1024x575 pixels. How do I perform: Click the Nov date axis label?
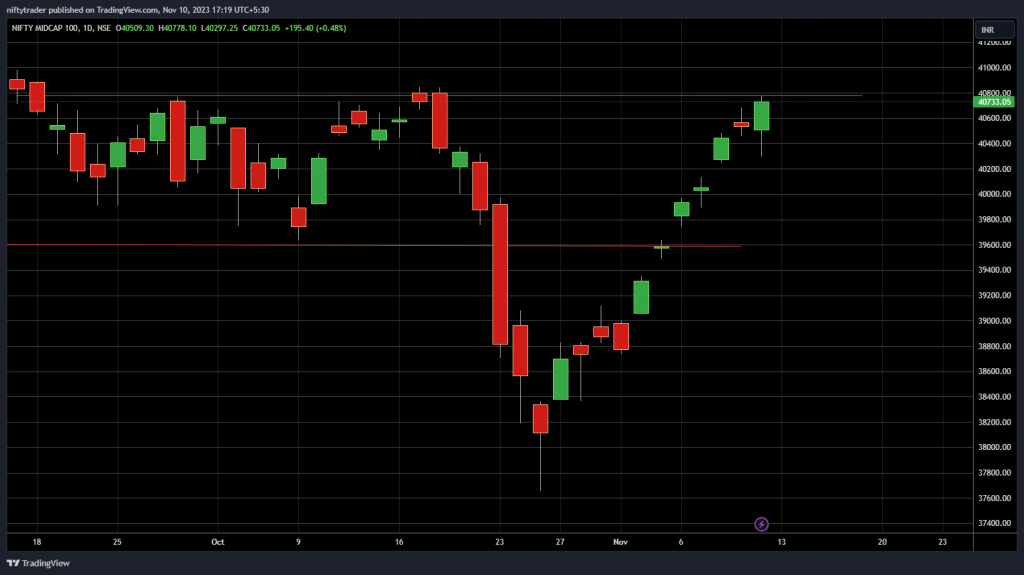(620, 542)
